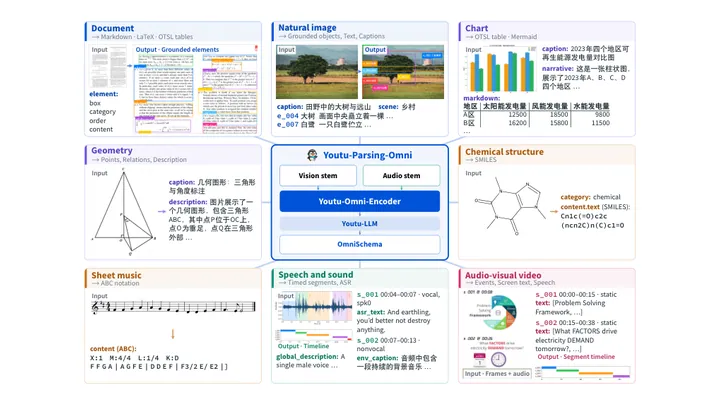Screen dimensions: 720x405
Task: Click the SMILES string 'Cn1c(=O)c2c'
Action: pyautogui.click(x=584, y=216)
